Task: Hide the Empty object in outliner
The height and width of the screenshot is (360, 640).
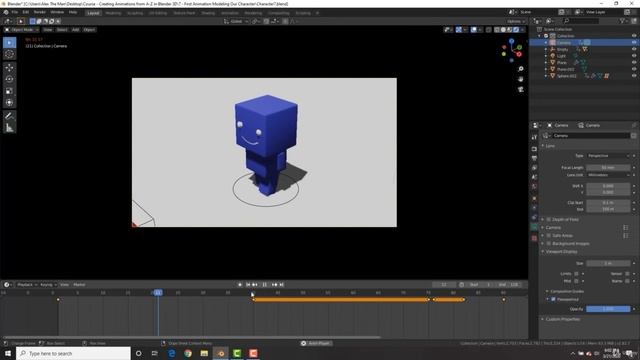Action: [634, 49]
